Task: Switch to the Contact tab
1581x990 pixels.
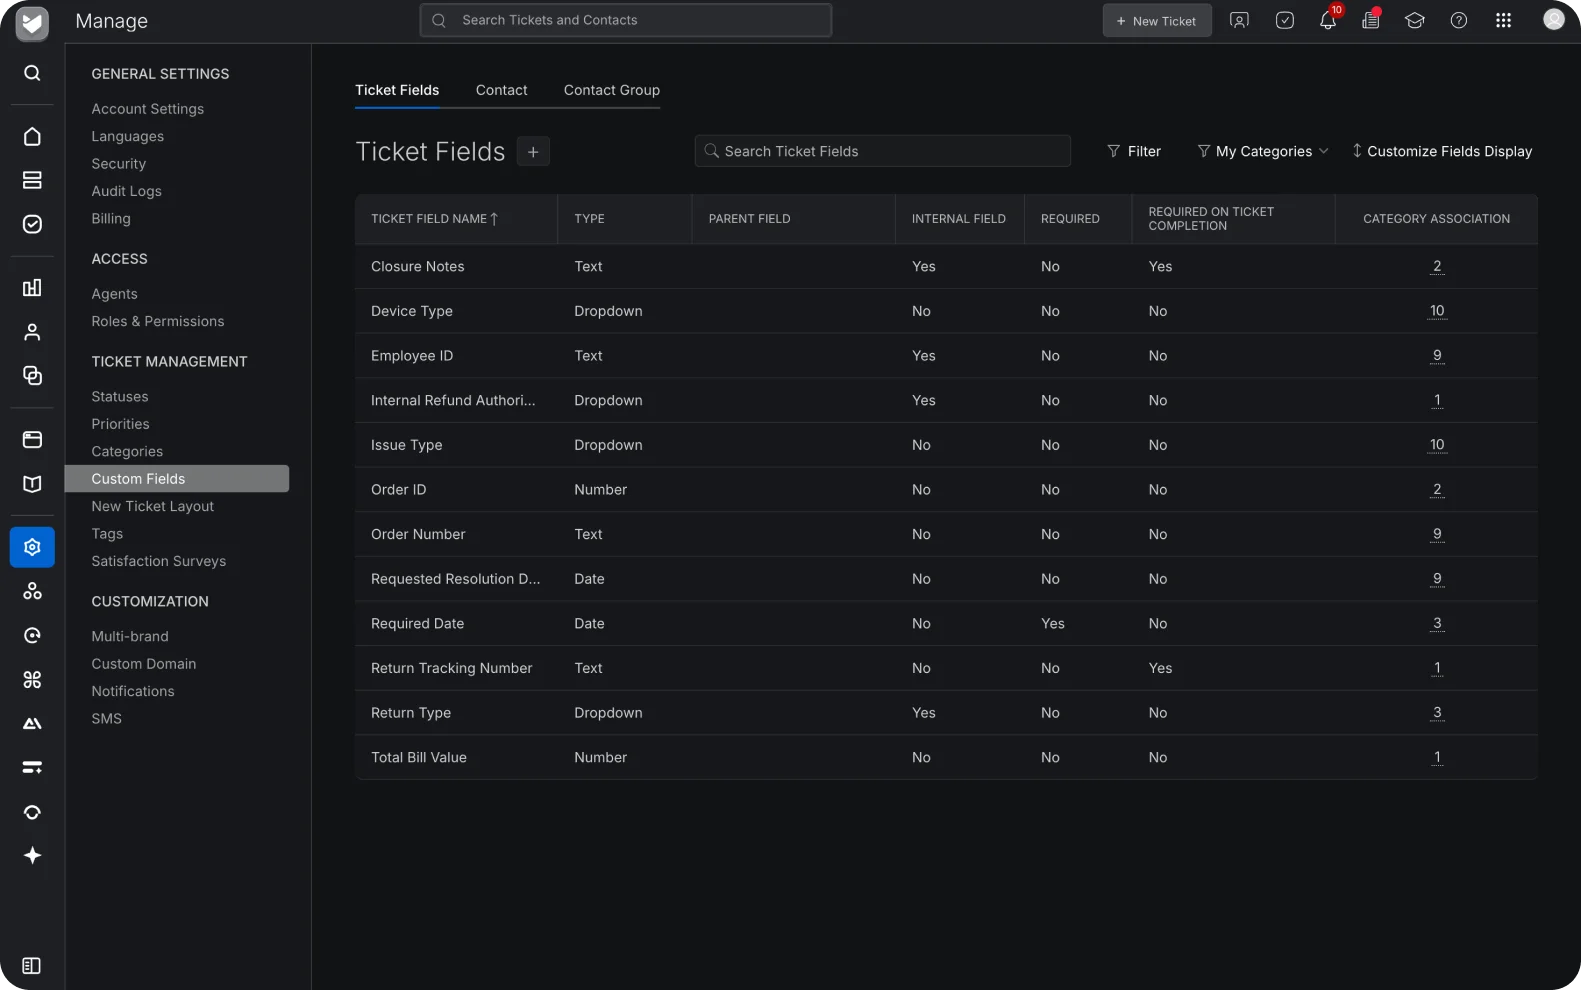Action: tap(501, 90)
